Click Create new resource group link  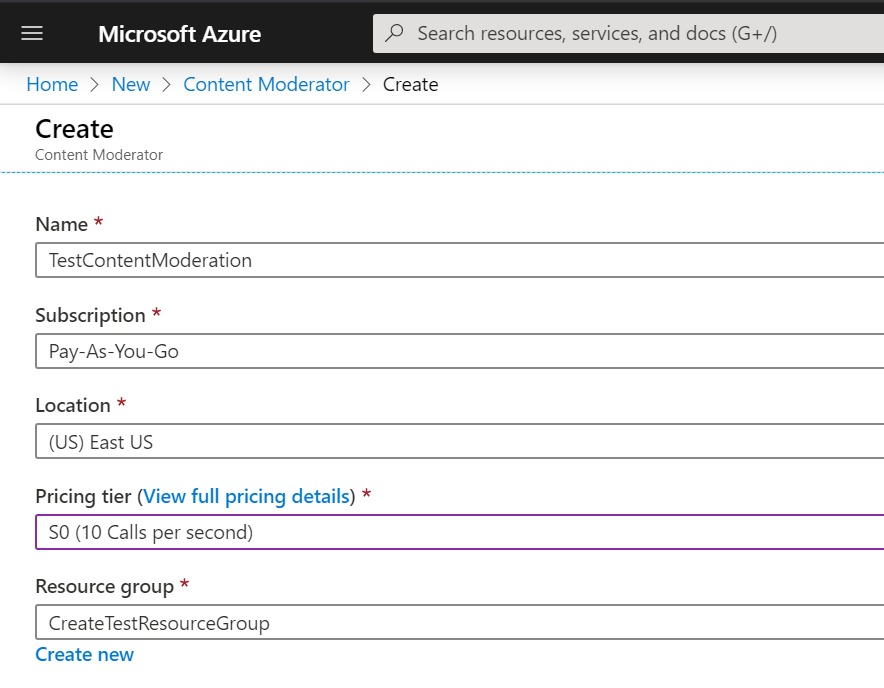click(x=85, y=655)
